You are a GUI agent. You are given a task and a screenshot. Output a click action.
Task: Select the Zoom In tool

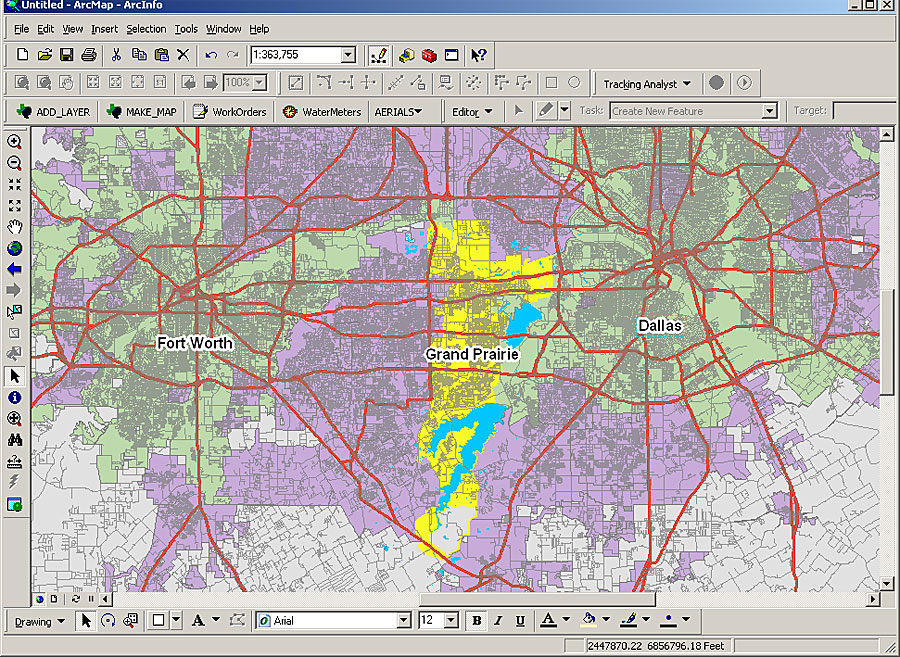coord(15,142)
